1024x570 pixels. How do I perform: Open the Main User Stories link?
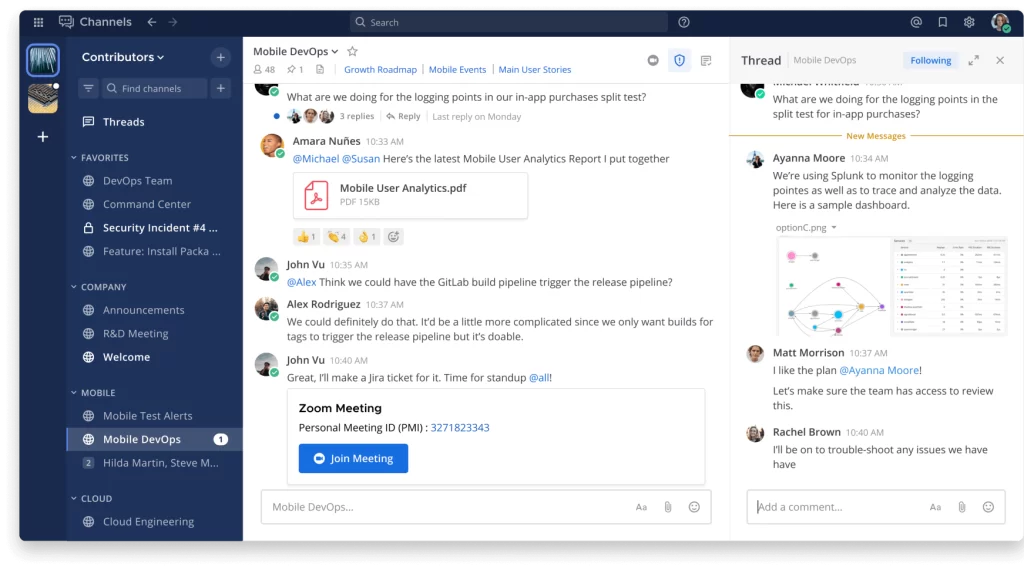tap(535, 69)
